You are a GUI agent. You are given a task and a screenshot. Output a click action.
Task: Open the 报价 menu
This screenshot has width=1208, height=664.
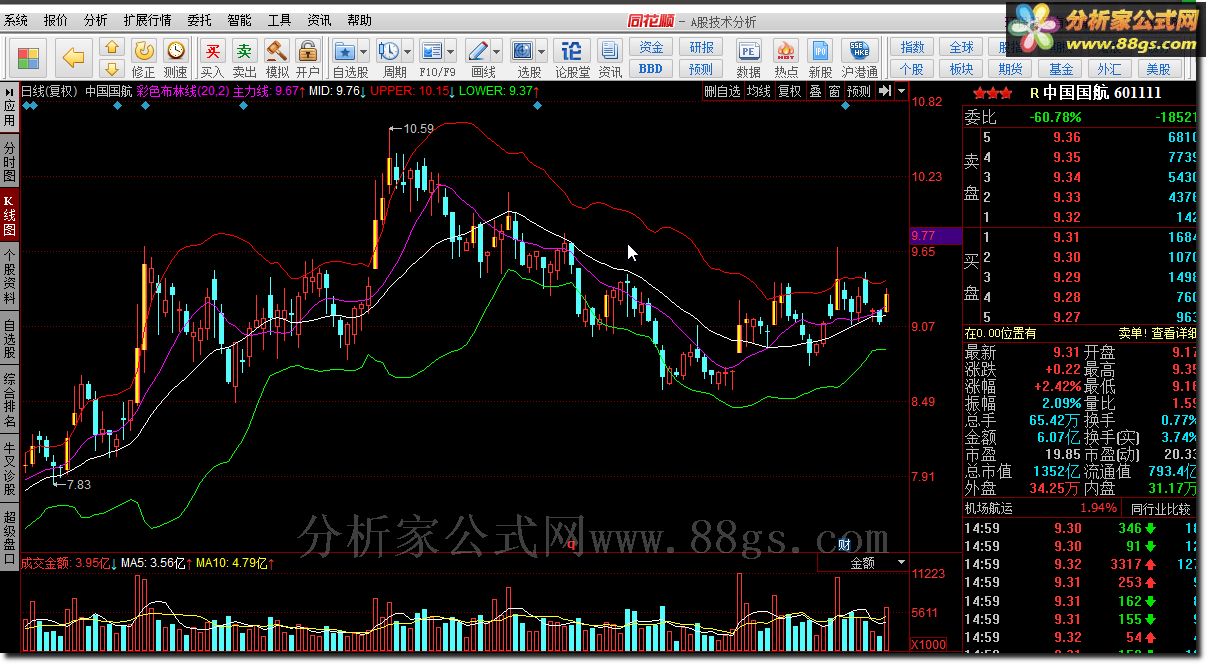point(56,20)
